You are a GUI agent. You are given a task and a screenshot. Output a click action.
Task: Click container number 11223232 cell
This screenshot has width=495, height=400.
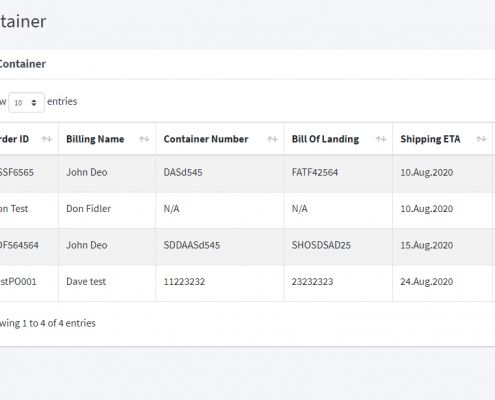[x=220, y=283]
